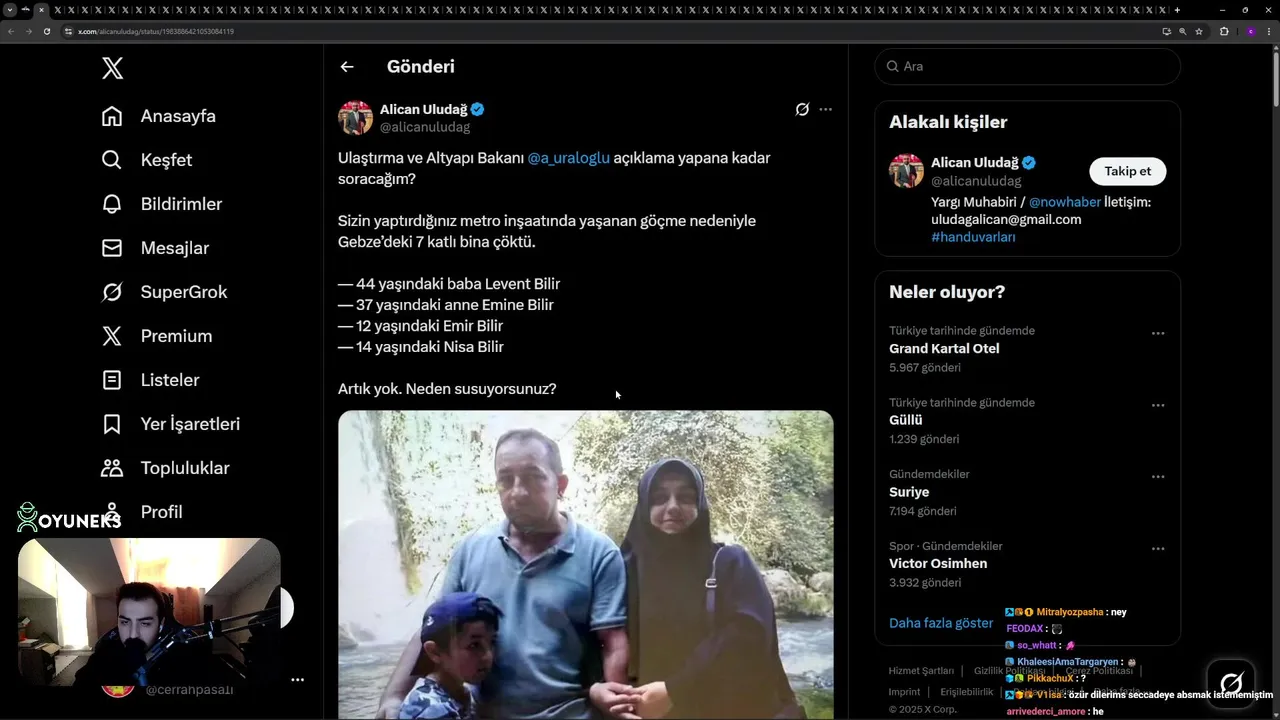The width and height of the screenshot is (1280, 720).
Task: Click the Grok icon on Alican Uludağ's post
Action: pyautogui.click(x=802, y=109)
